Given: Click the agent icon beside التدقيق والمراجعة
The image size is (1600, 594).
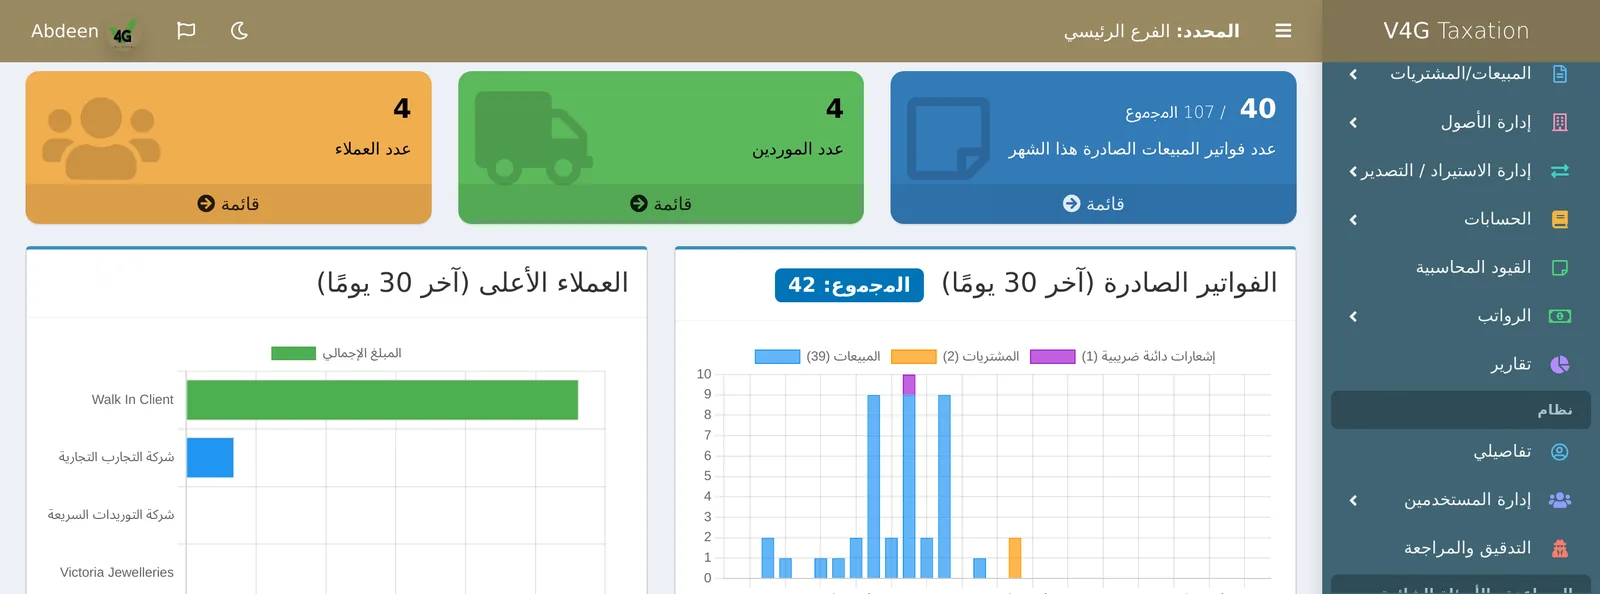Looking at the screenshot, I should pos(1560,548).
